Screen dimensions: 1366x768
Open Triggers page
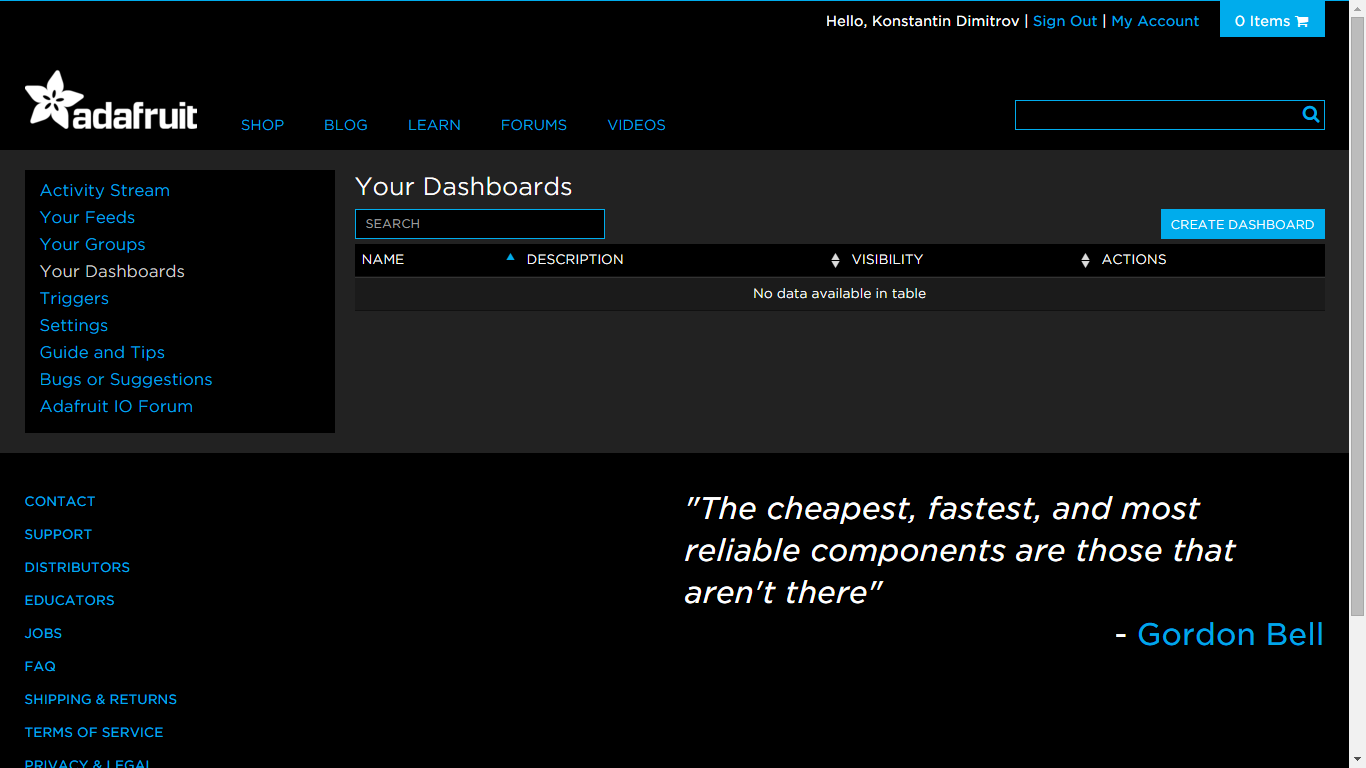[x=74, y=298]
